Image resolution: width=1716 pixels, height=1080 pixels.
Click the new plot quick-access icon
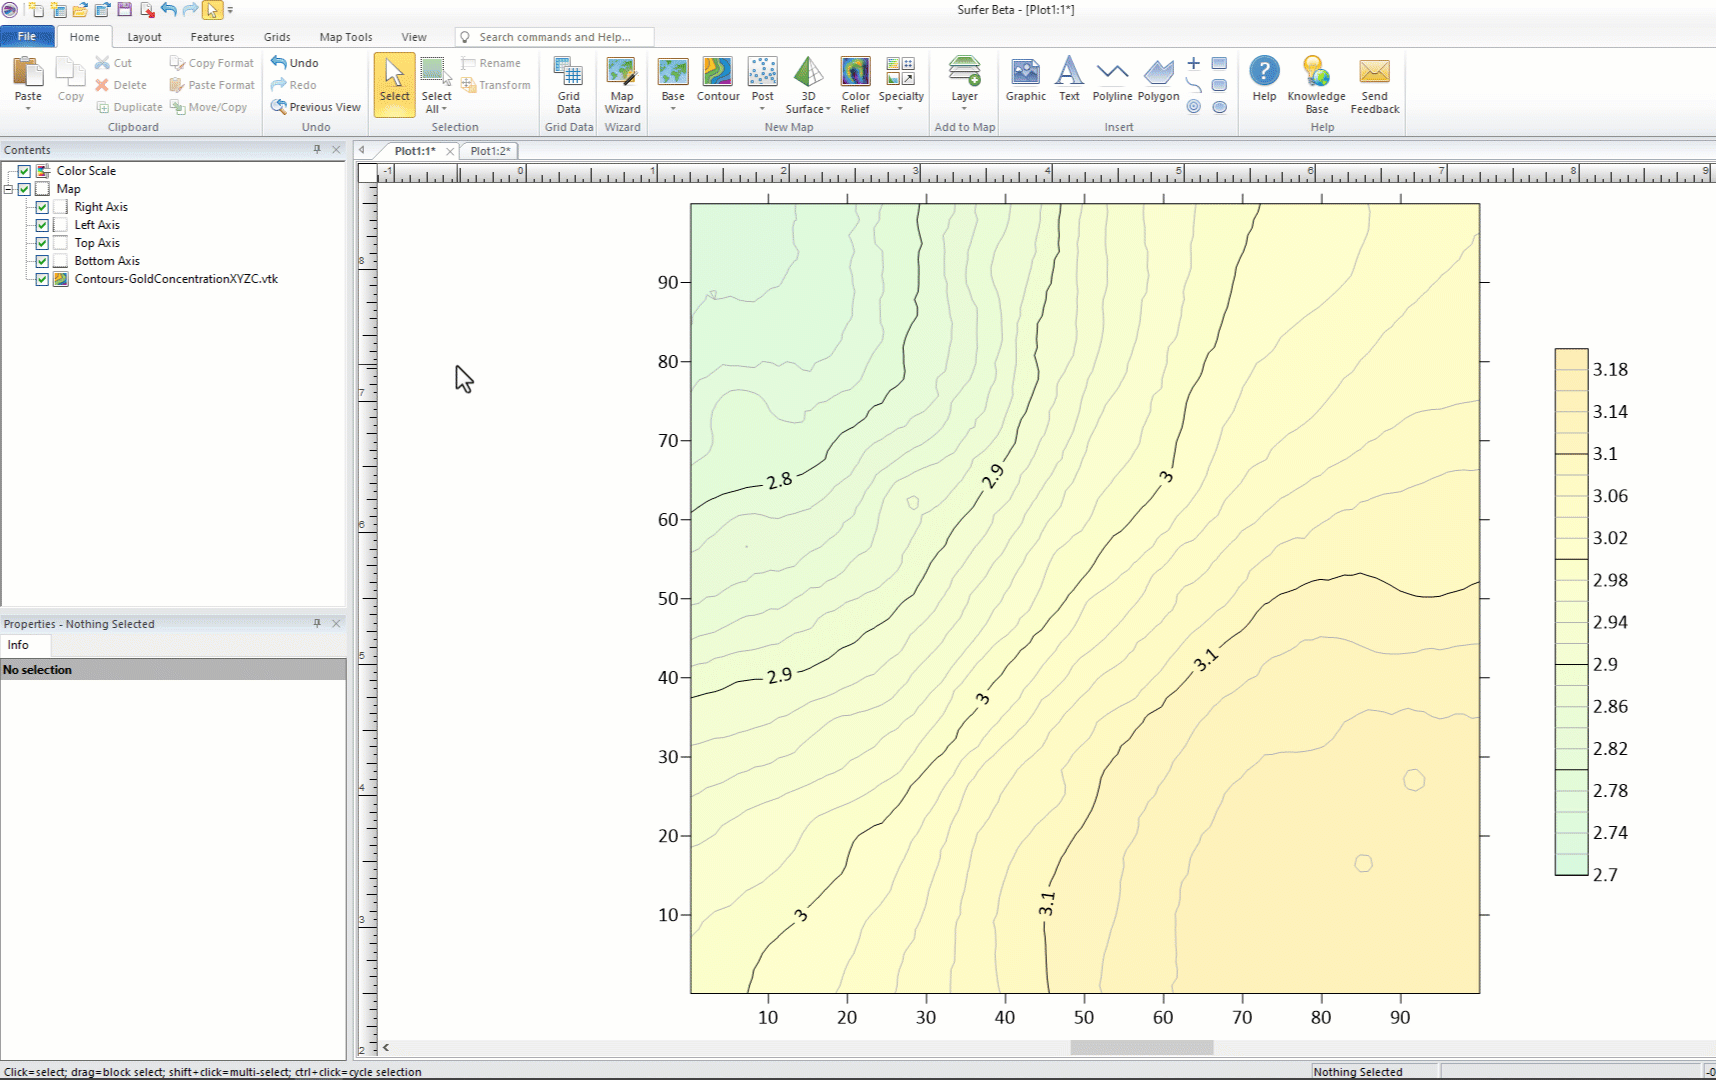point(36,10)
